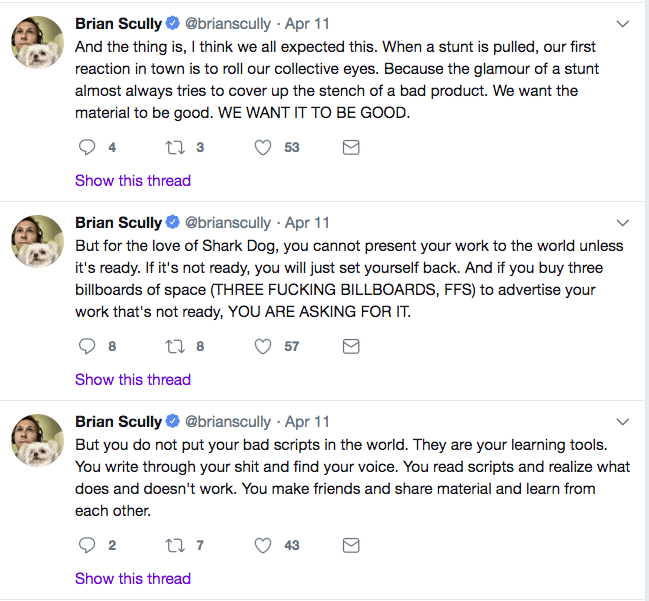The width and height of the screenshot is (649, 601).
Task: Open the envelope icon on the last tweet
Action: 351,546
